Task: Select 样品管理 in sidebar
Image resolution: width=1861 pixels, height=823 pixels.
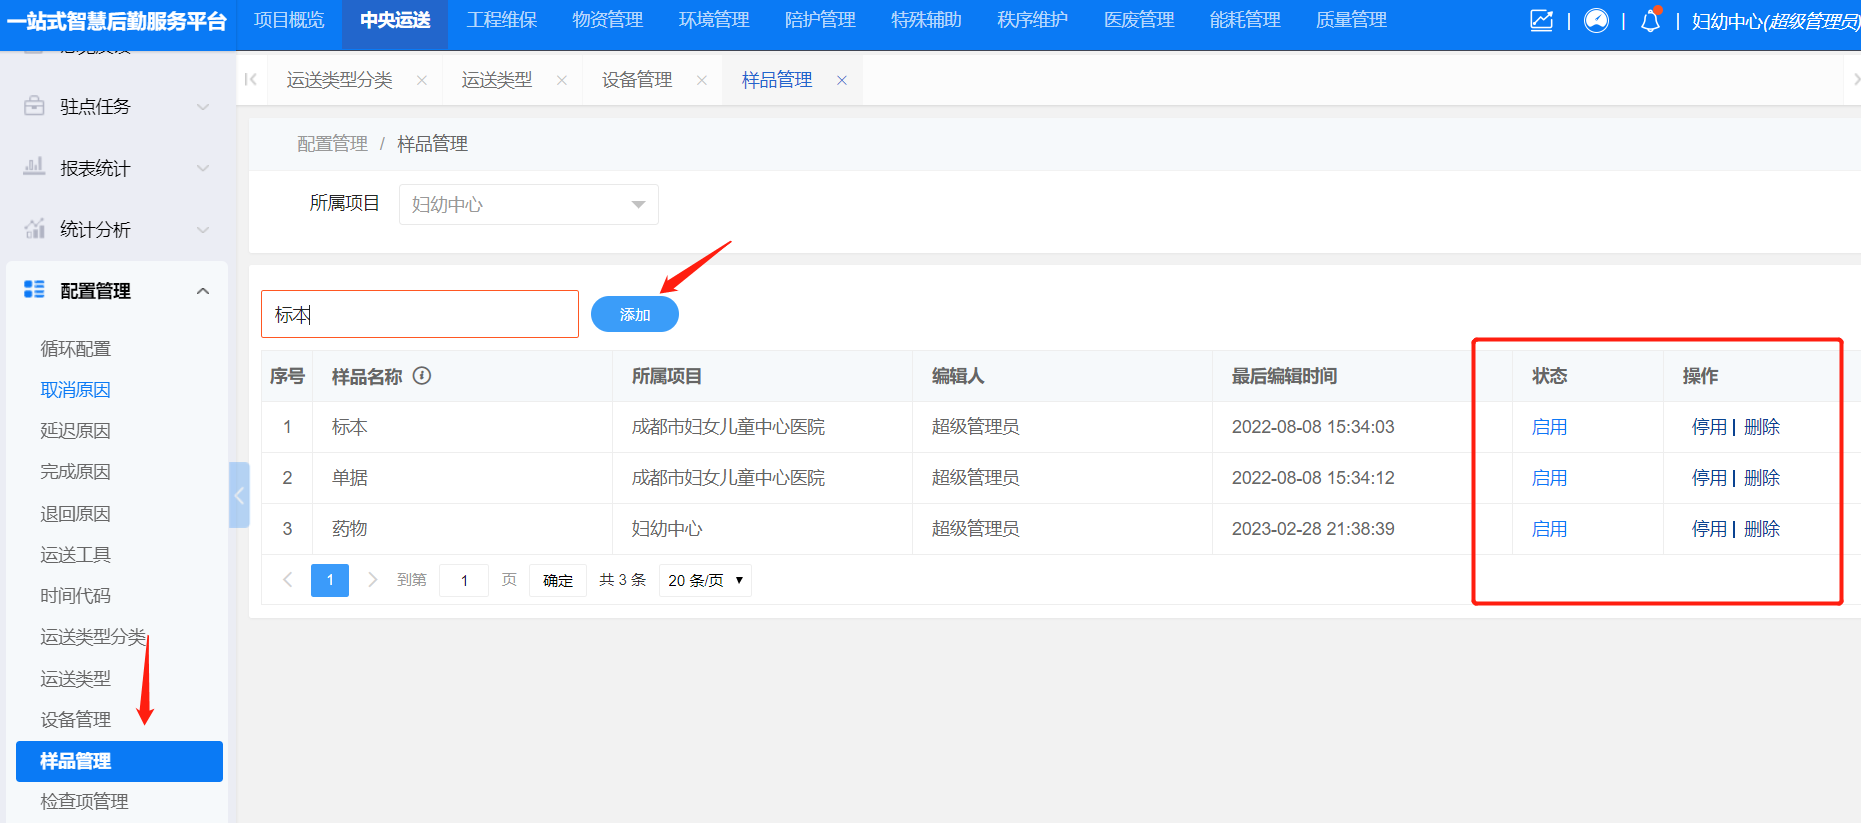Action: coord(119,761)
